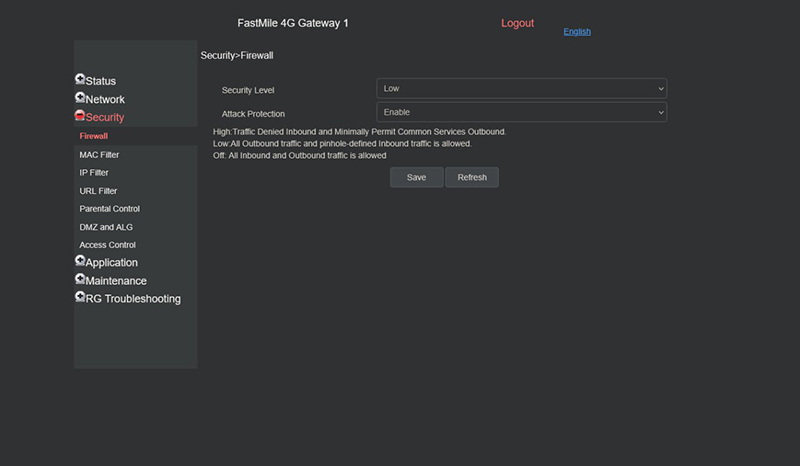Open the MAC Filter page

99,155
